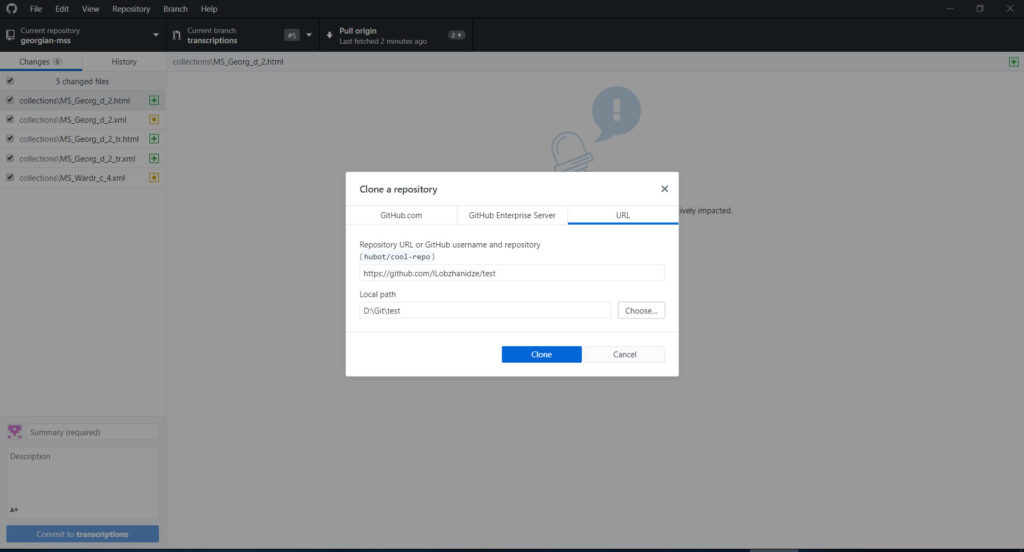
Task: Click the GitHub logo icon in title bar
Action: click(11, 9)
